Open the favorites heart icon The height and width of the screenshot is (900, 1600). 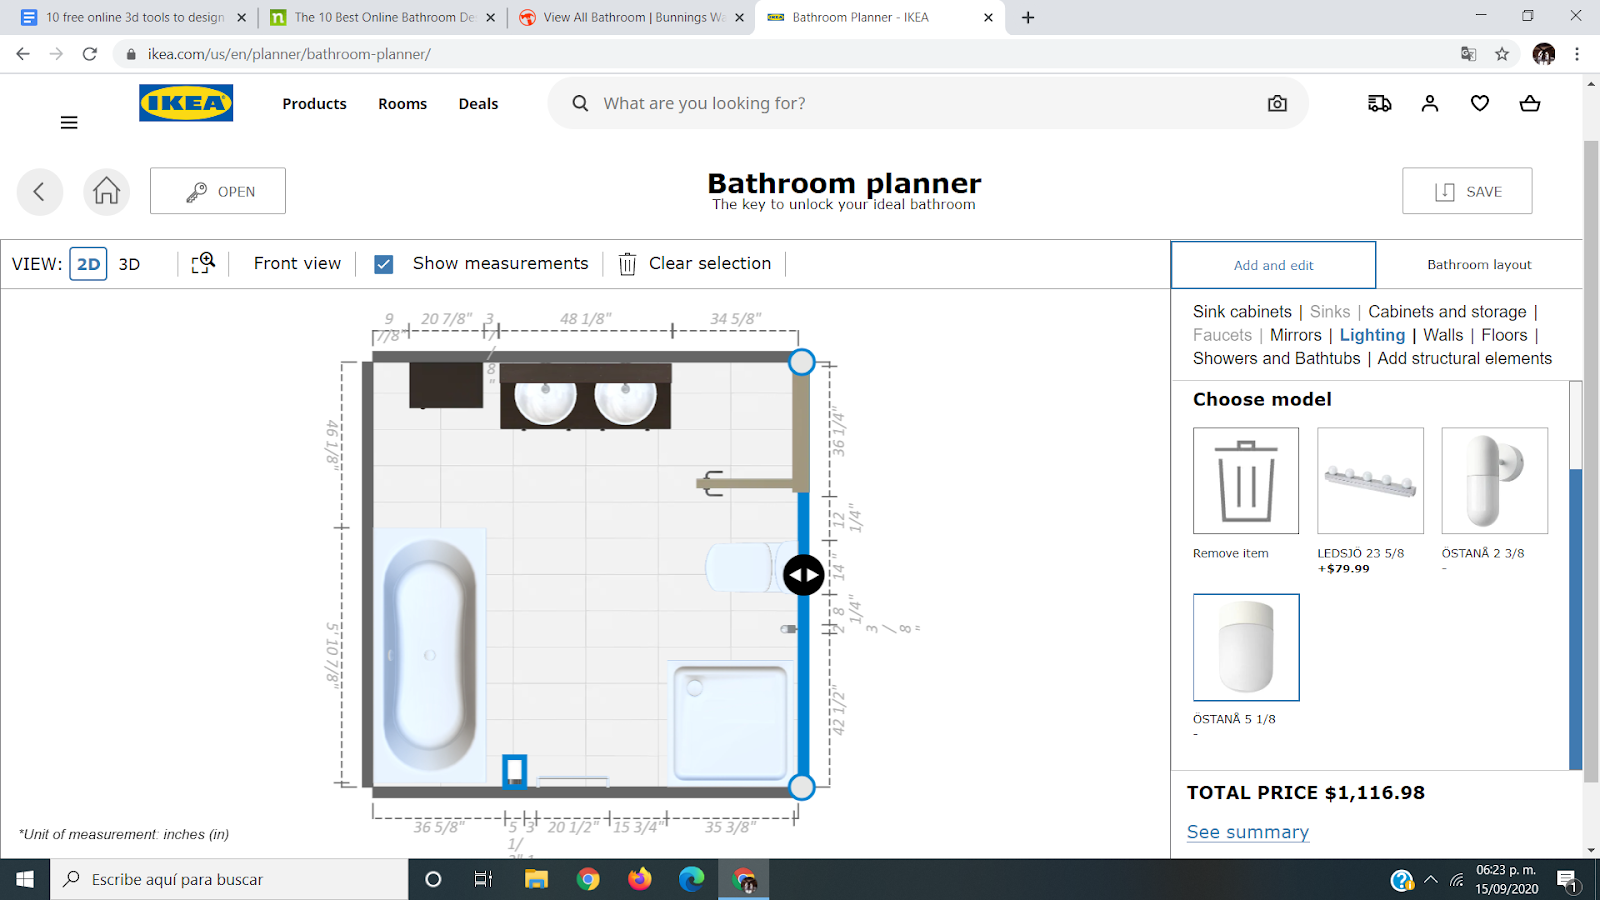point(1480,103)
